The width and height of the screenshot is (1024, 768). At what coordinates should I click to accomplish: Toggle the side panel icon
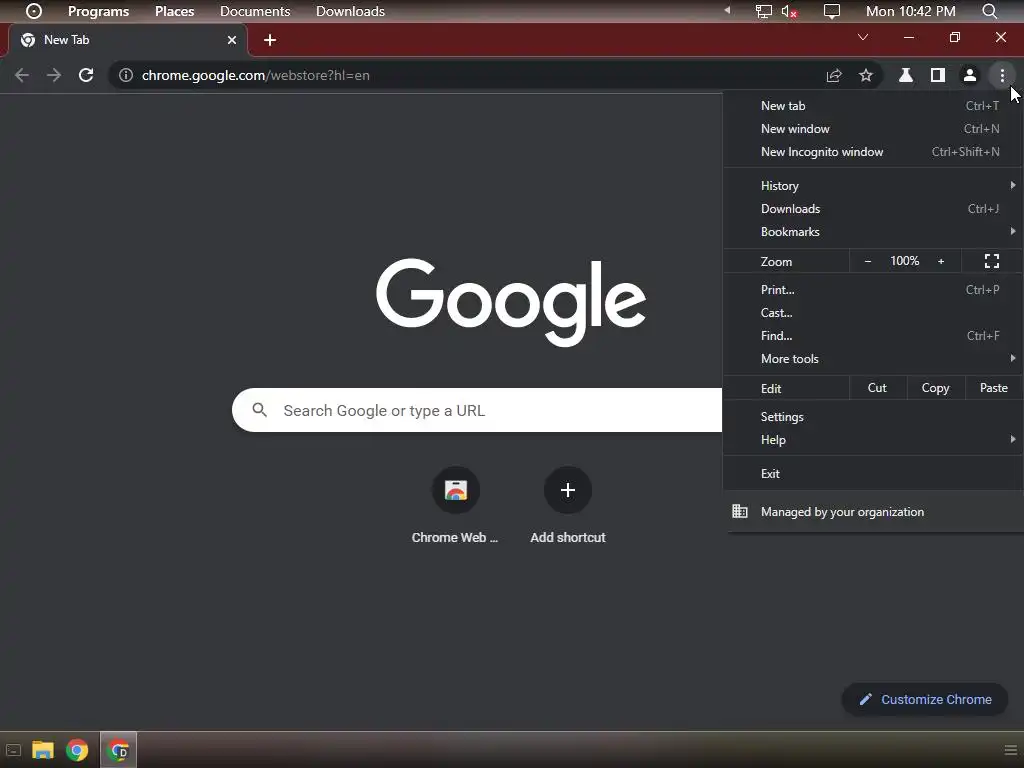coord(938,75)
